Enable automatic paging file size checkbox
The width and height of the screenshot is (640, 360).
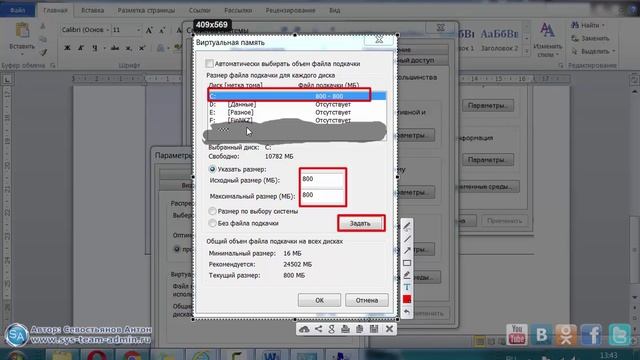pyautogui.click(x=209, y=64)
